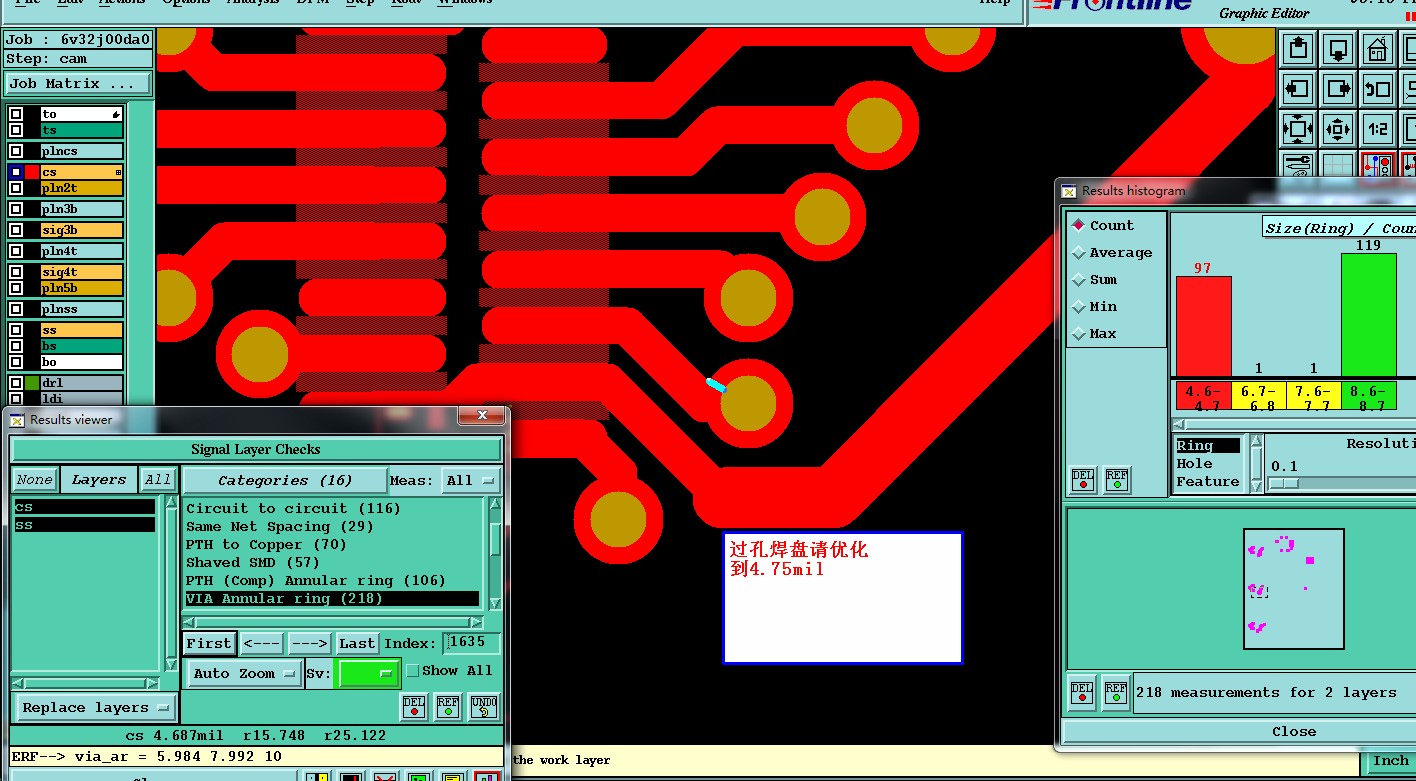Select the Max radio option
The image size is (1416, 781).
tap(1078, 334)
